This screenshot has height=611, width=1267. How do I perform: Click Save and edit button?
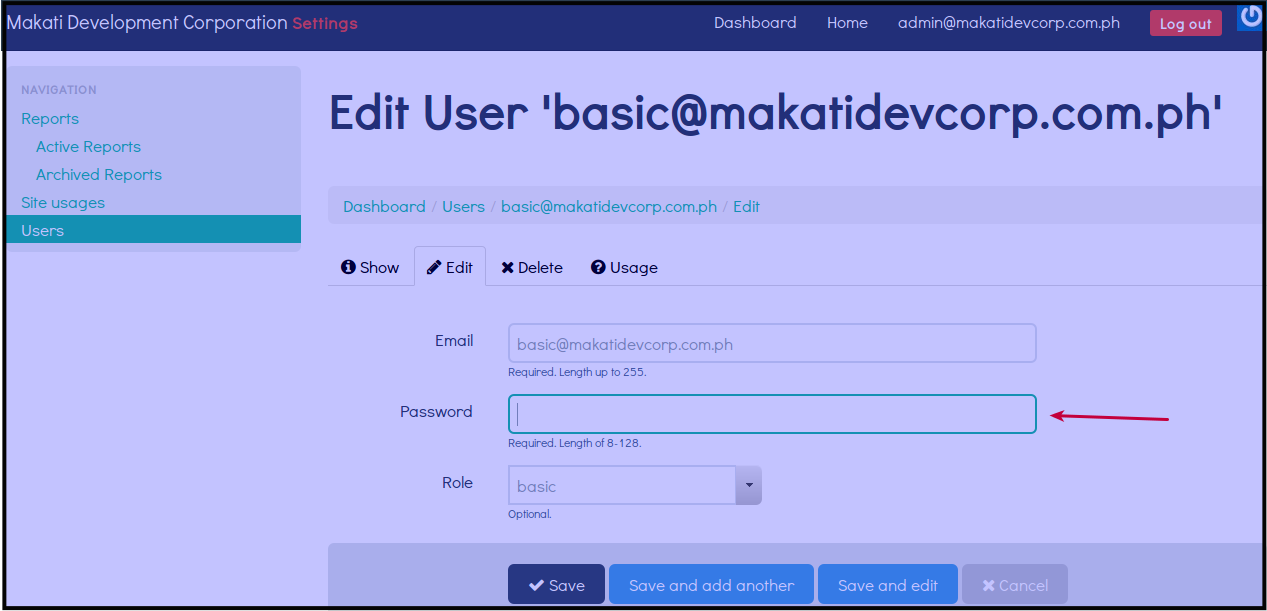[888, 585]
